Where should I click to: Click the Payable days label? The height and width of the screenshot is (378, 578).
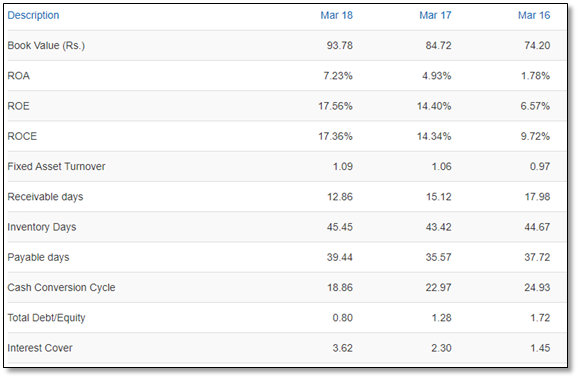point(38,257)
